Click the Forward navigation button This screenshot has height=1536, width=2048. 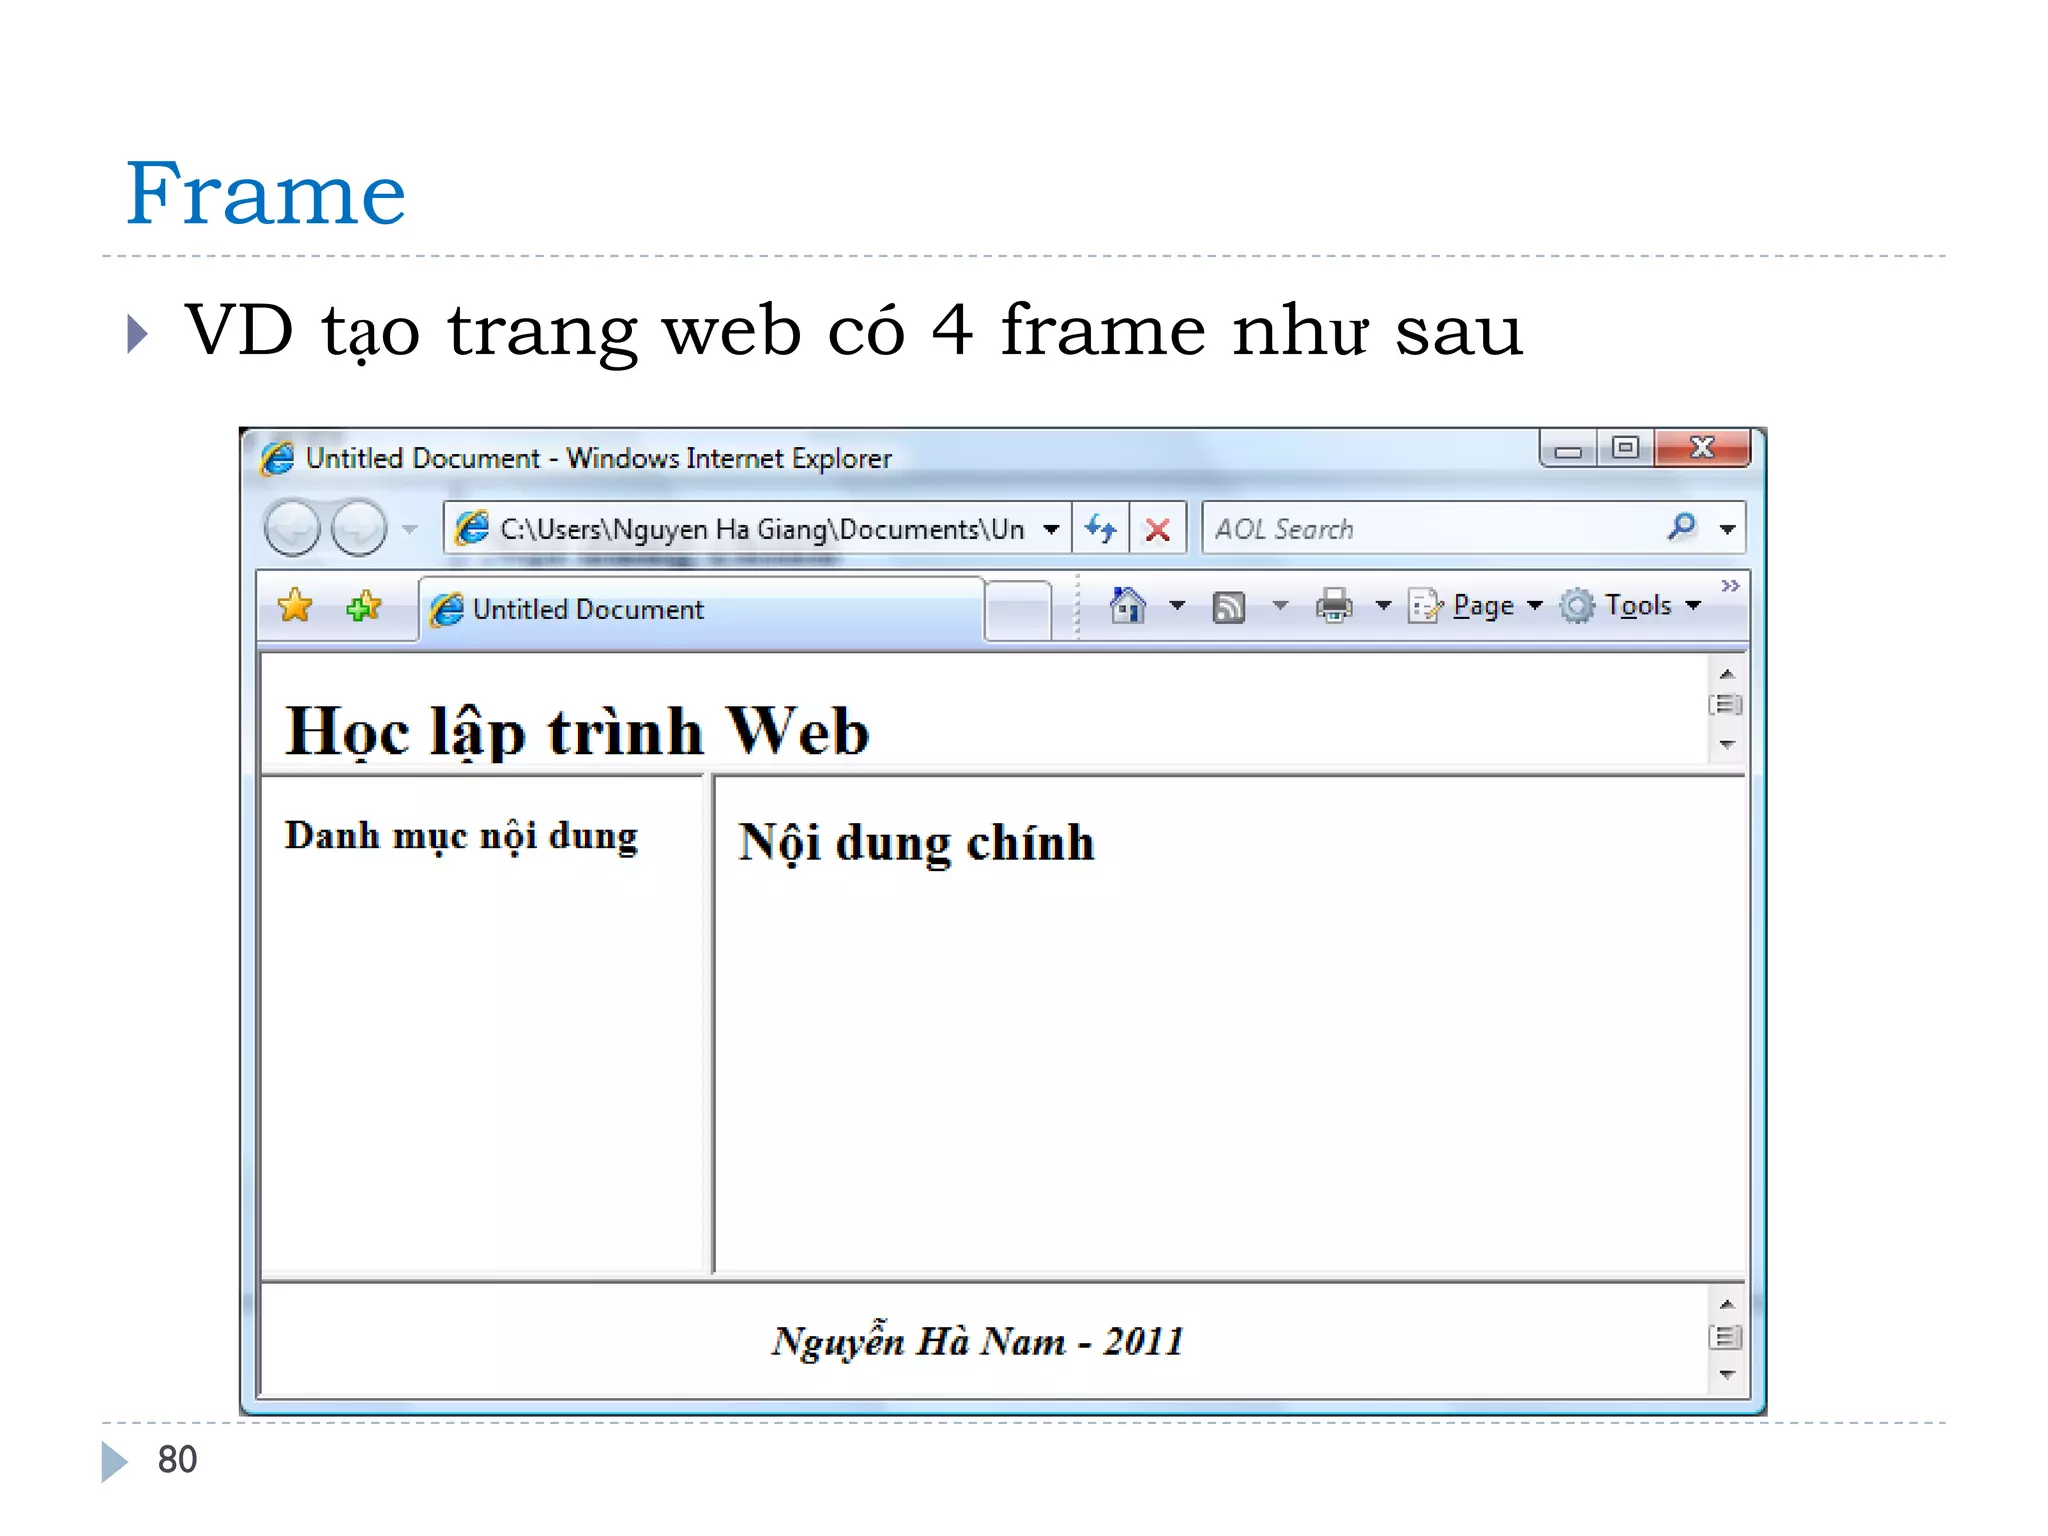tap(359, 527)
